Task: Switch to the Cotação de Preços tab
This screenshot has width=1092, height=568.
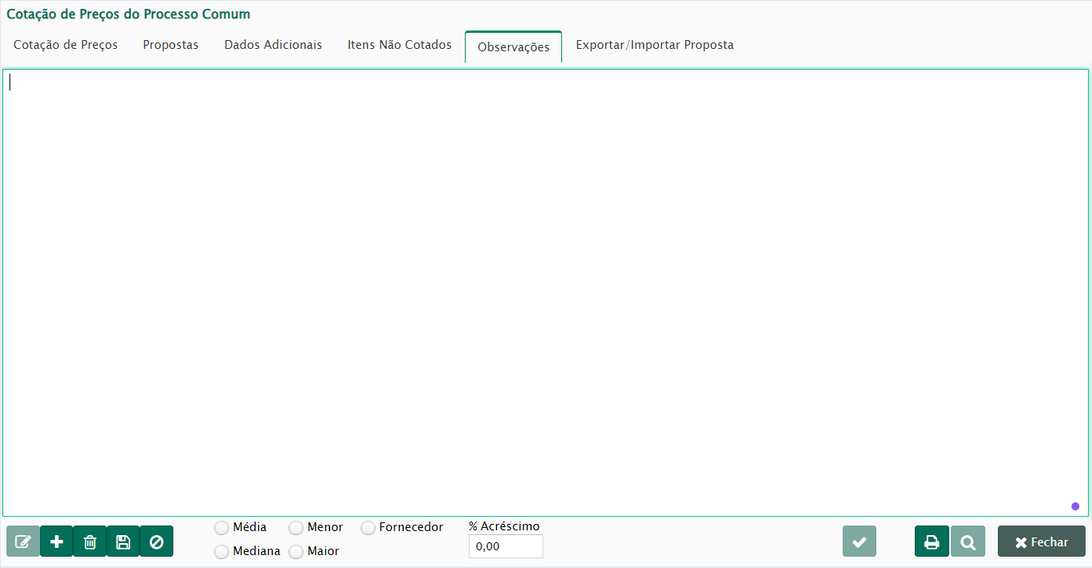Action: point(65,45)
